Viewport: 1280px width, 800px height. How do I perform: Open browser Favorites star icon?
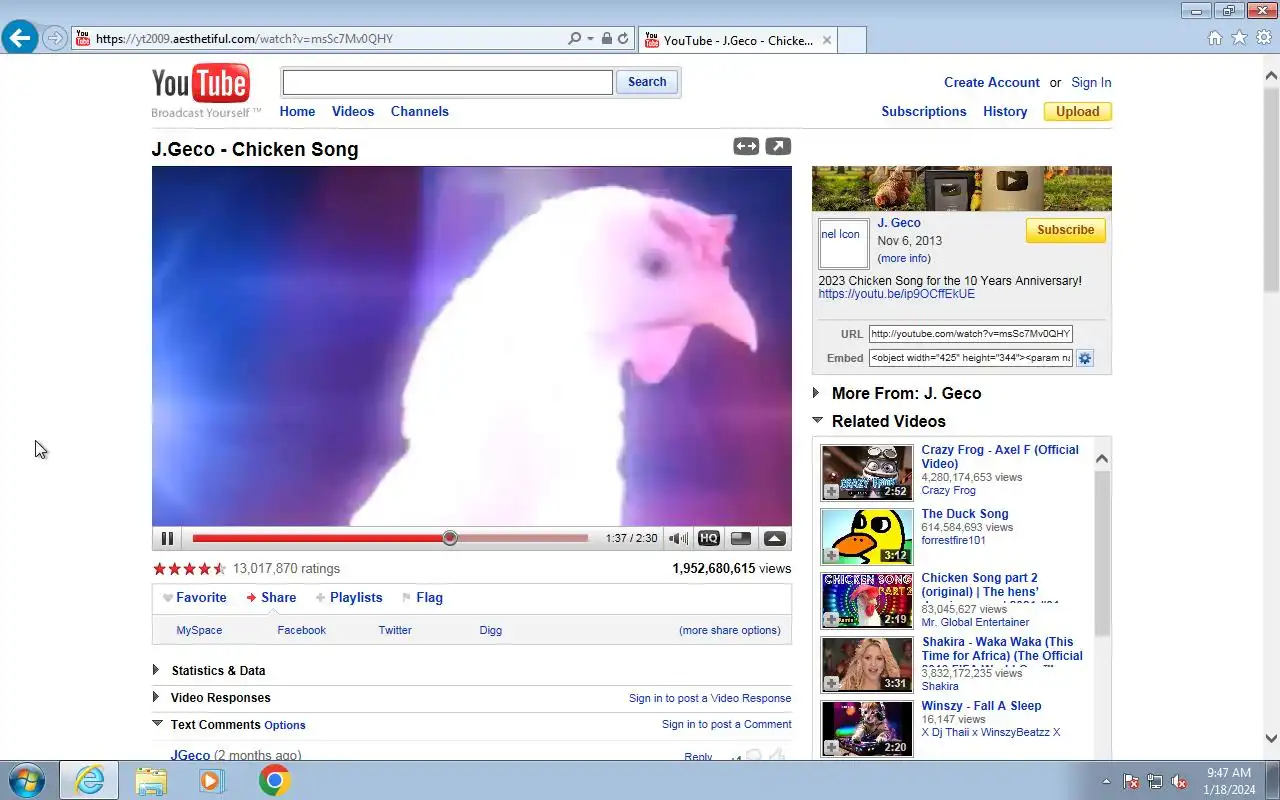tap(1239, 38)
